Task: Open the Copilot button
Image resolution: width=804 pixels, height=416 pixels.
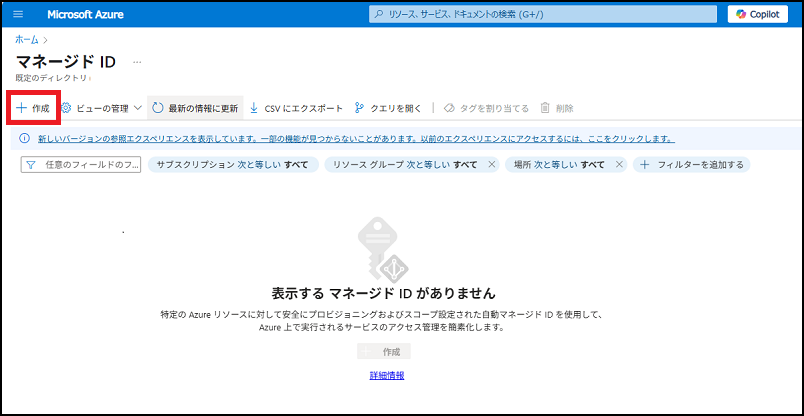Action: [x=757, y=14]
